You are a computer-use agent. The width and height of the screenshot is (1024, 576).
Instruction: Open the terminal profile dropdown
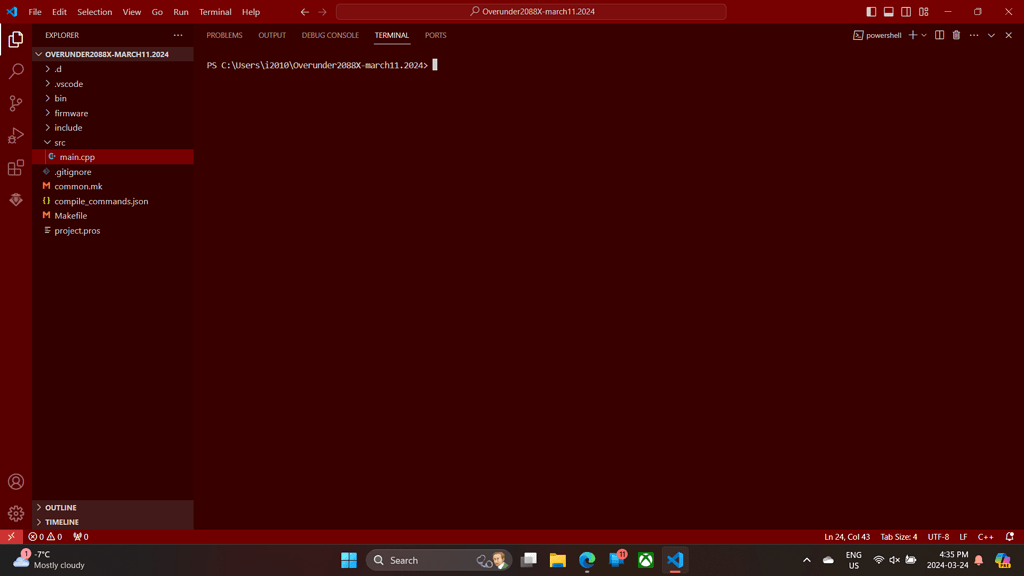point(922,35)
